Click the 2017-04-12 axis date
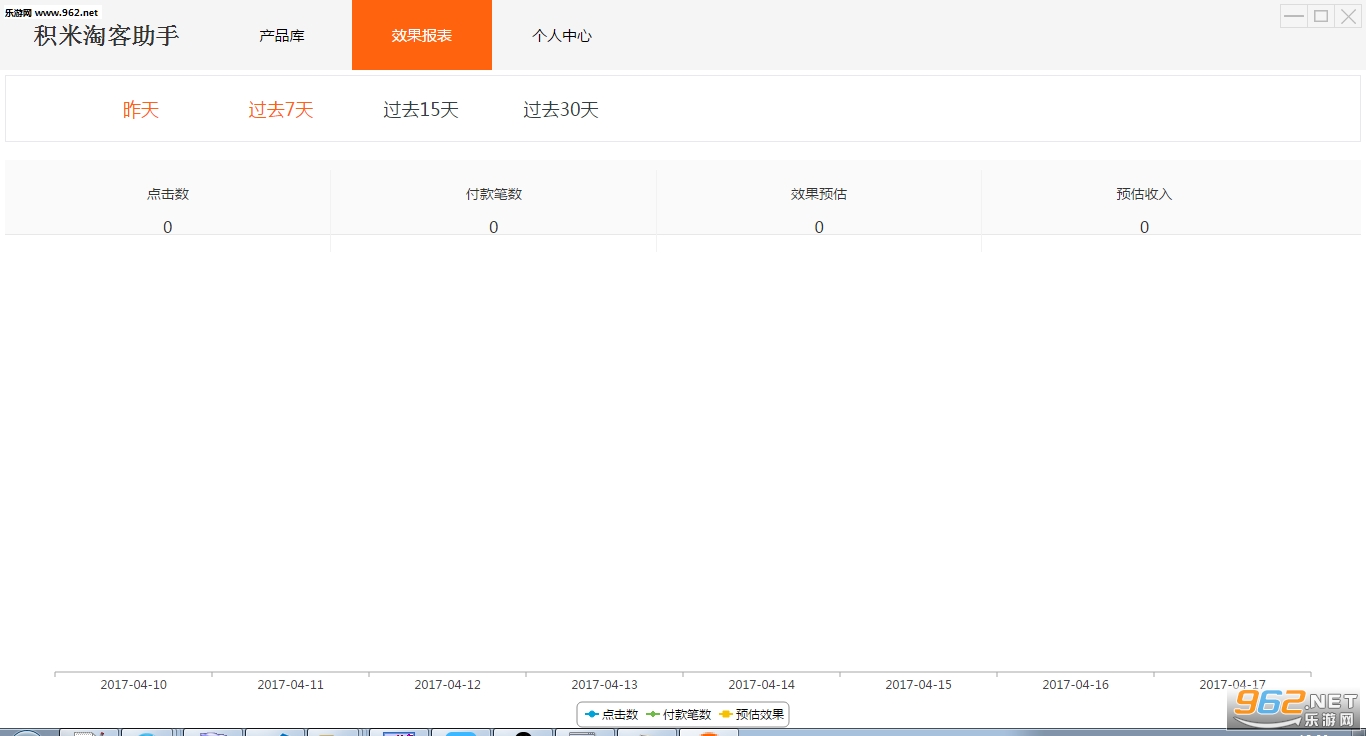 point(448,685)
